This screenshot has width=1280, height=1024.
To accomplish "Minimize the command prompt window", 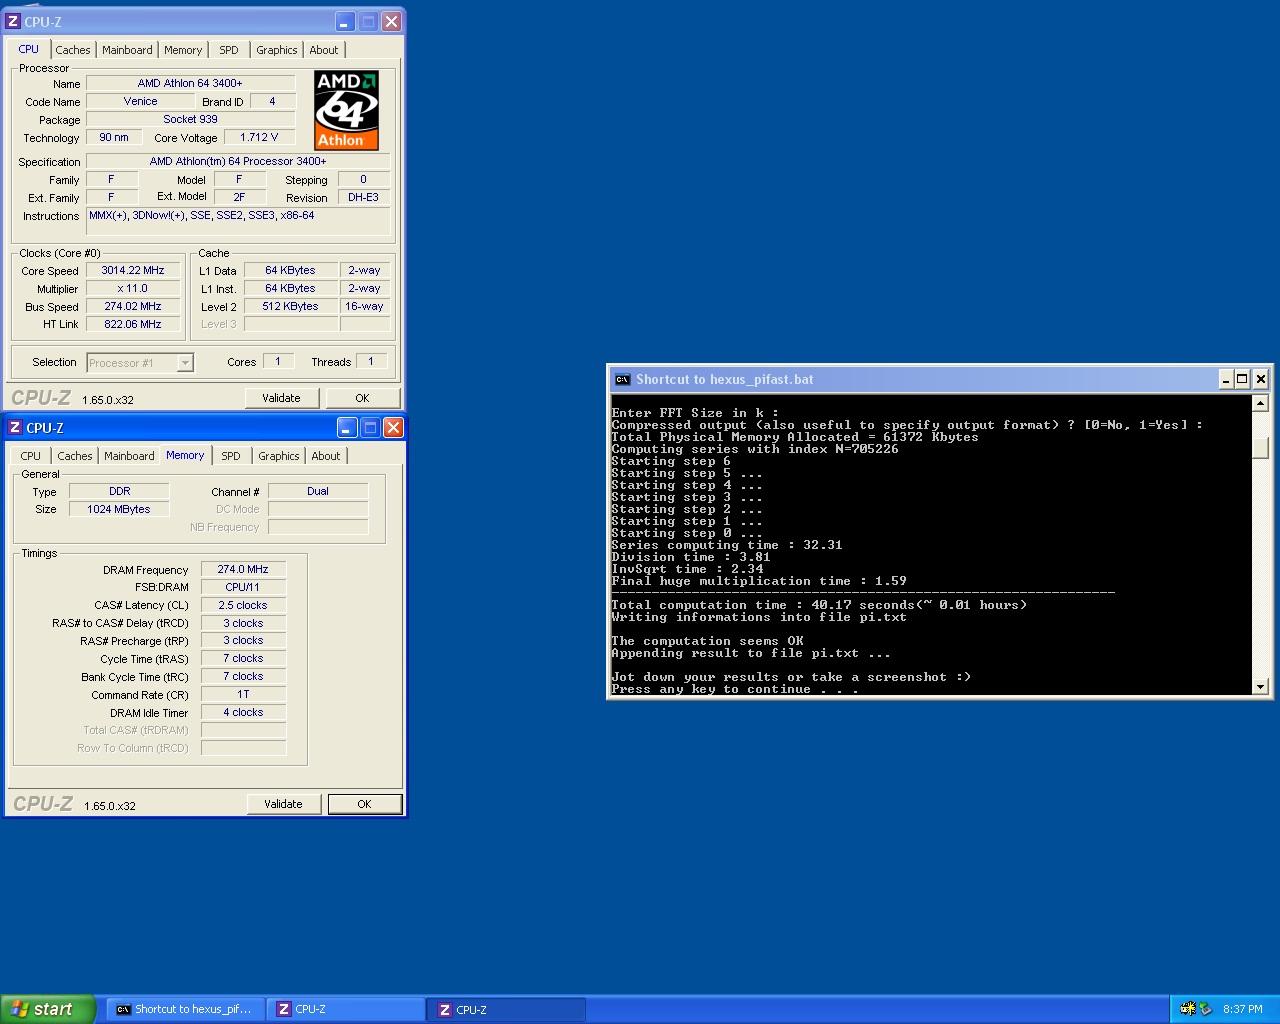I will (1225, 379).
